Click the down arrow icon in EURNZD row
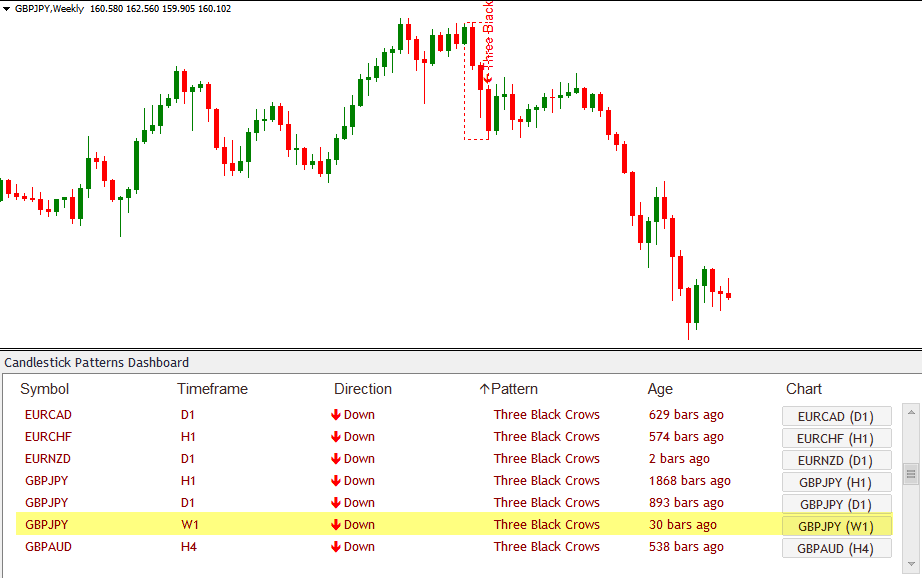 [336, 459]
